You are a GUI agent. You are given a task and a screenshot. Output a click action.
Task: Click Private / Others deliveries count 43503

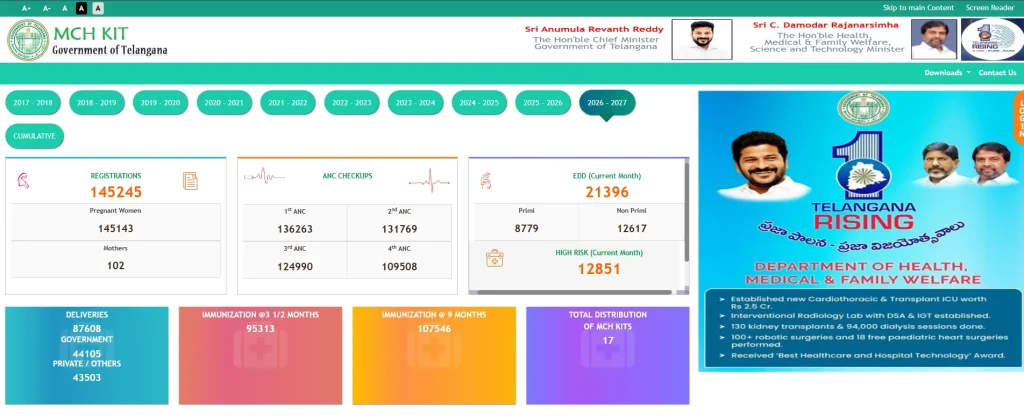tap(87, 378)
